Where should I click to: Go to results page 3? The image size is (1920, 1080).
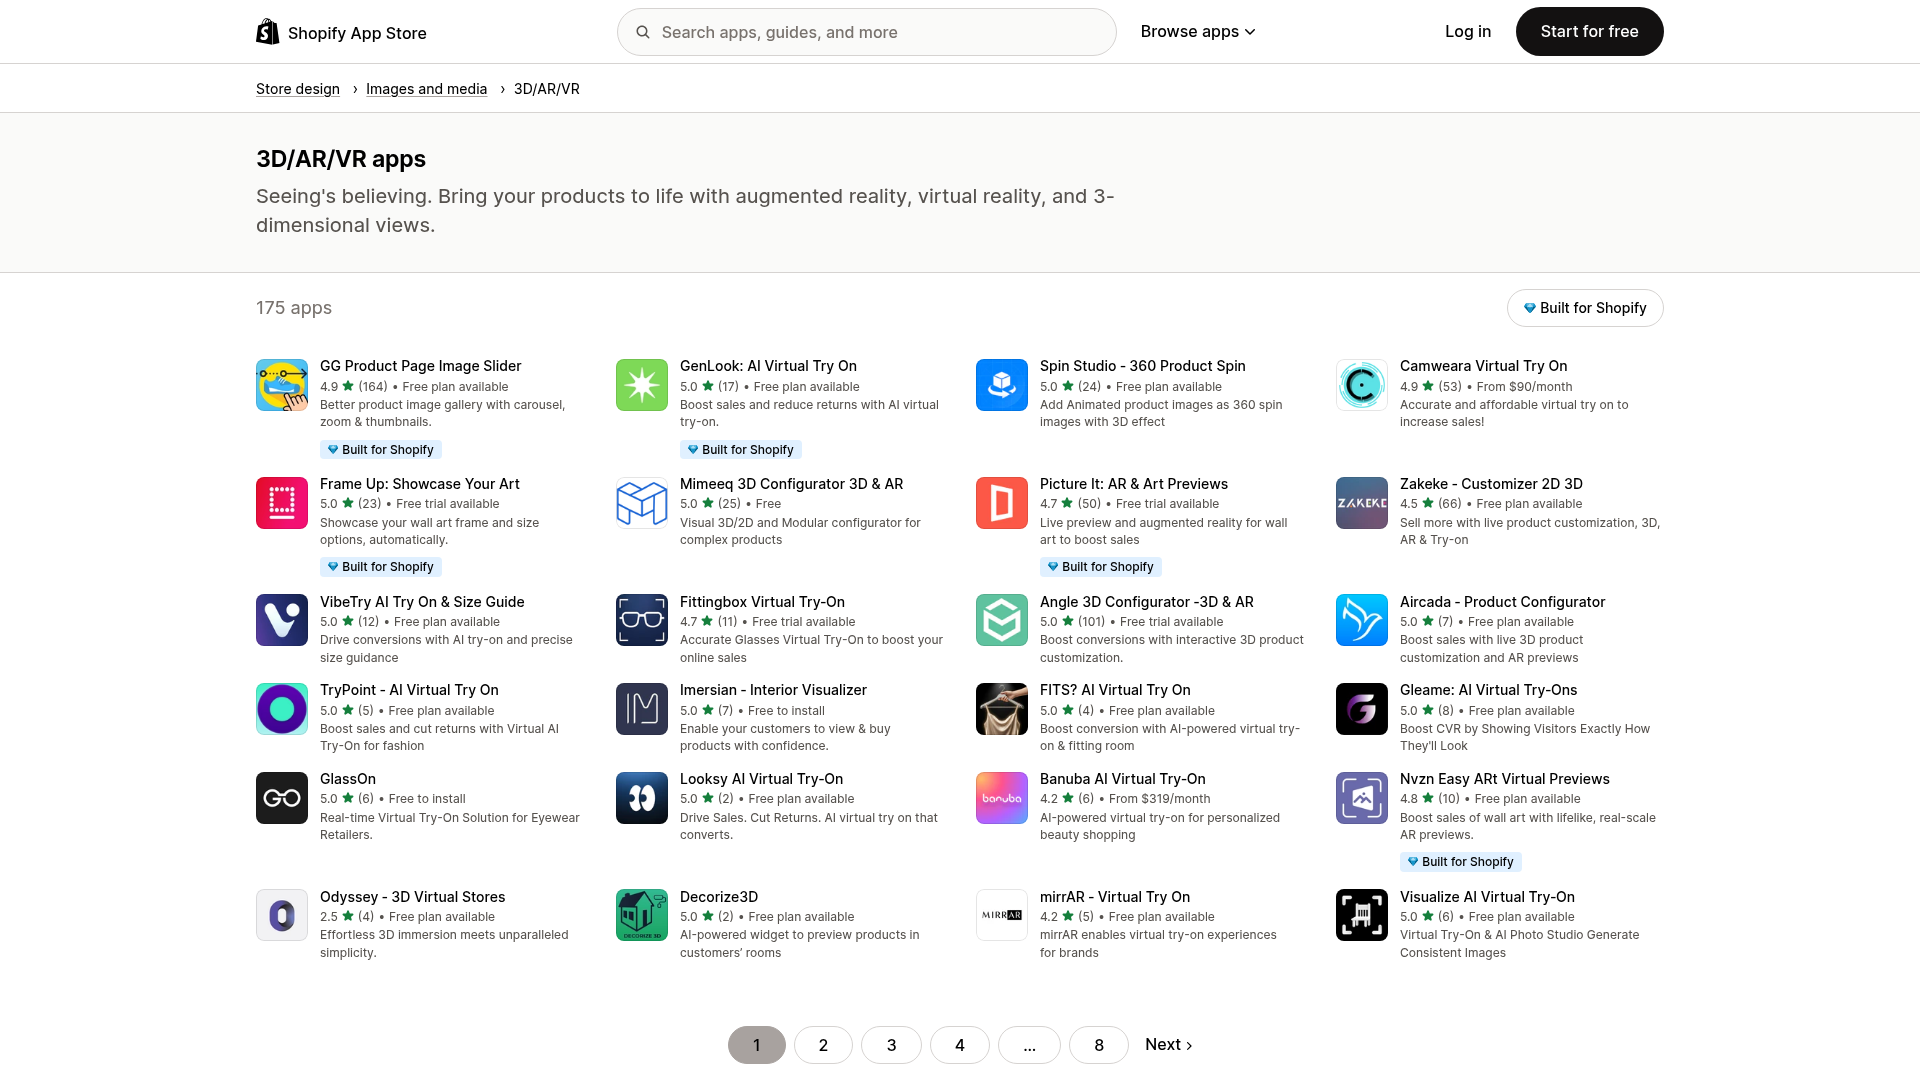[891, 1045]
